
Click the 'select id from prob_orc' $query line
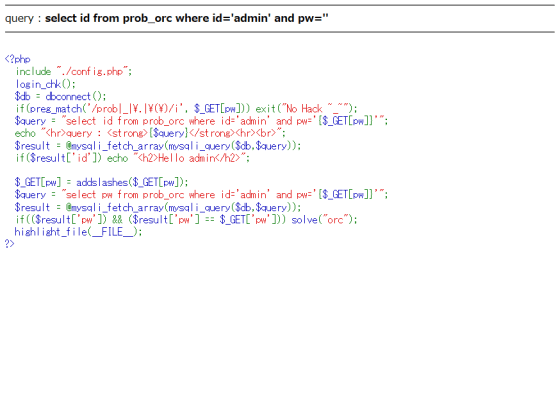coord(201,121)
